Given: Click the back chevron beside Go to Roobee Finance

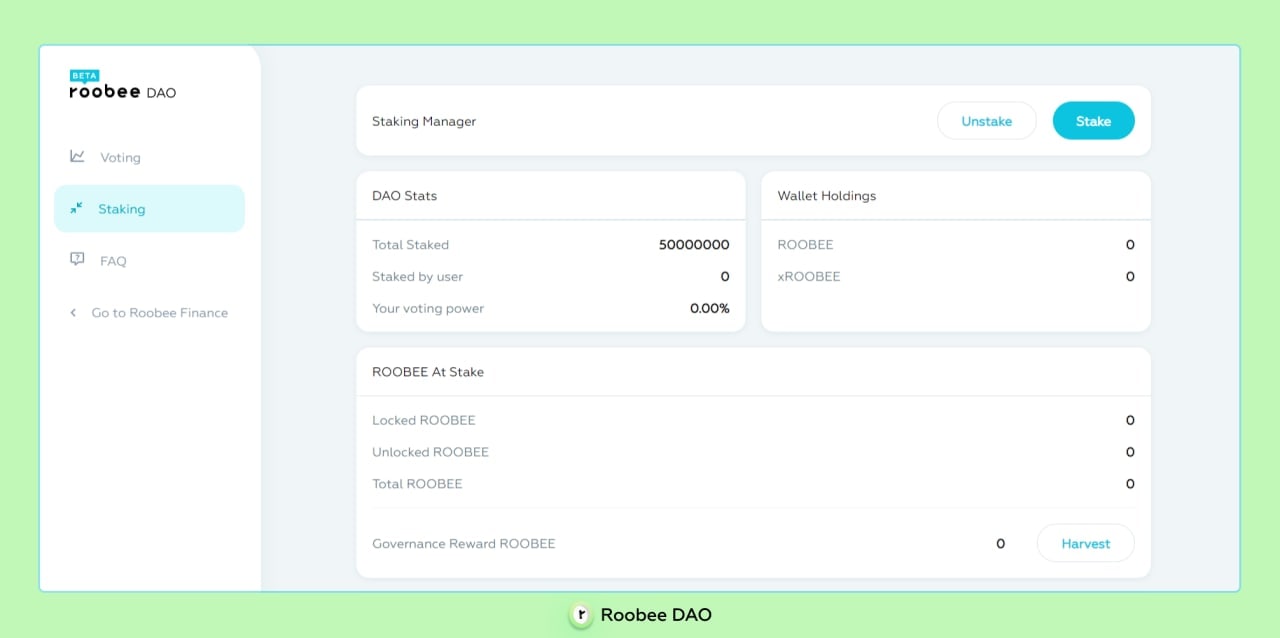Looking at the screenshot, I should 73,313.
